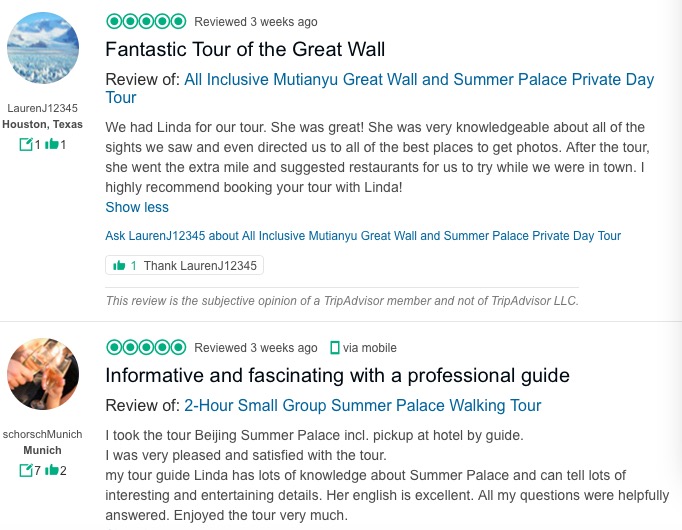Click schorschMunich's review count icon
682x530 pixels.
coord(26,470)
